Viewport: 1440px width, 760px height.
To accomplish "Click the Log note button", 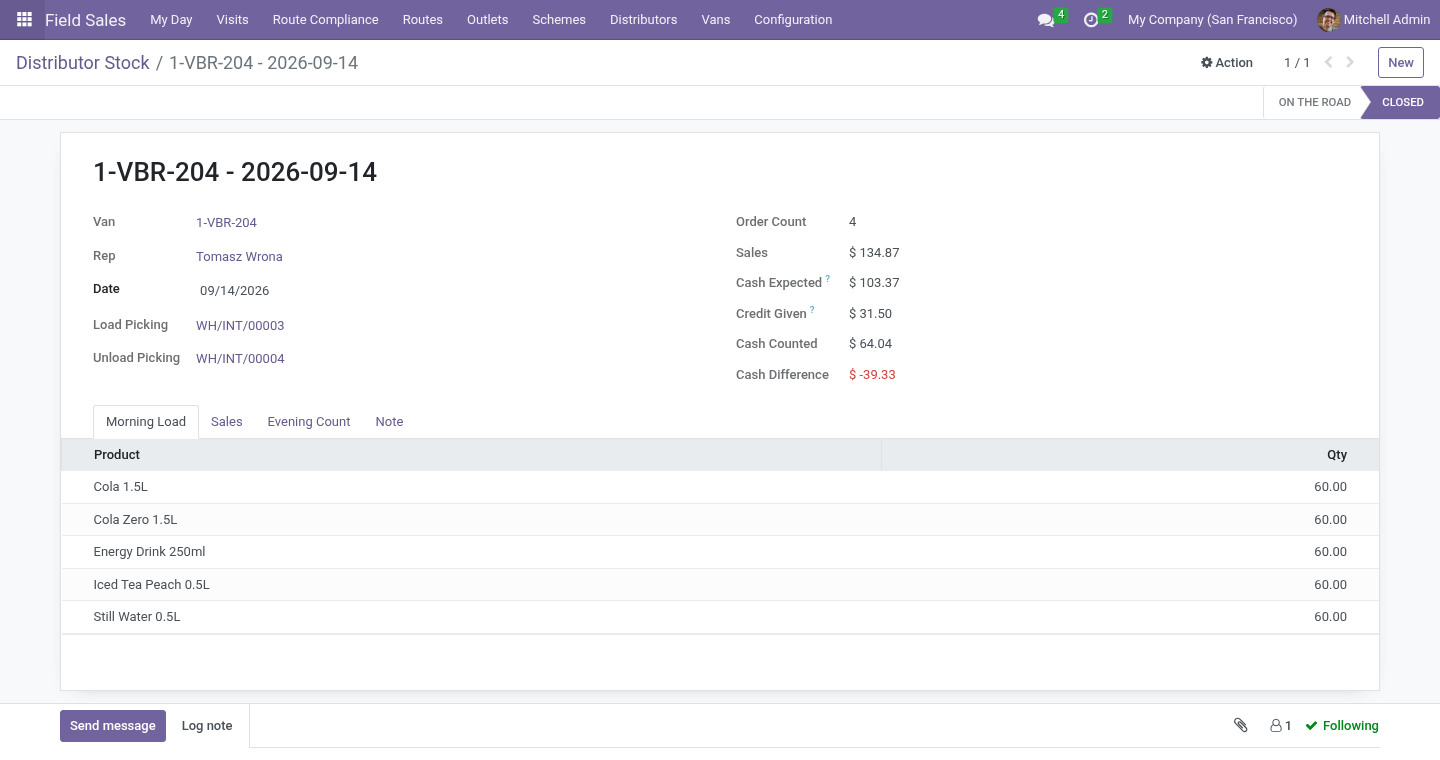I will tap(207, 726).
